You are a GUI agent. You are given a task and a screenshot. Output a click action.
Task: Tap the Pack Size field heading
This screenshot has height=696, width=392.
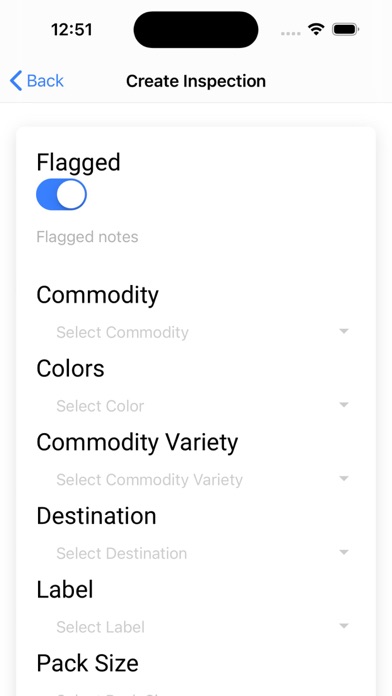(x=87, y=663)
